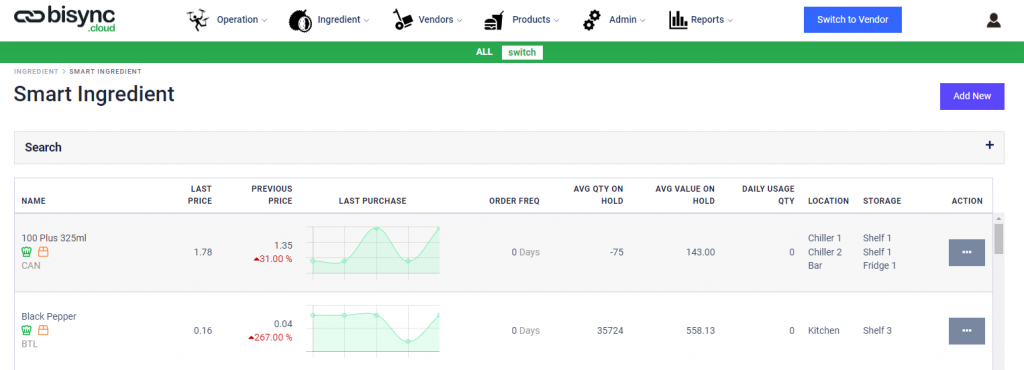Click the Bar location entry

pyautogui.click(x=815, y=266)
